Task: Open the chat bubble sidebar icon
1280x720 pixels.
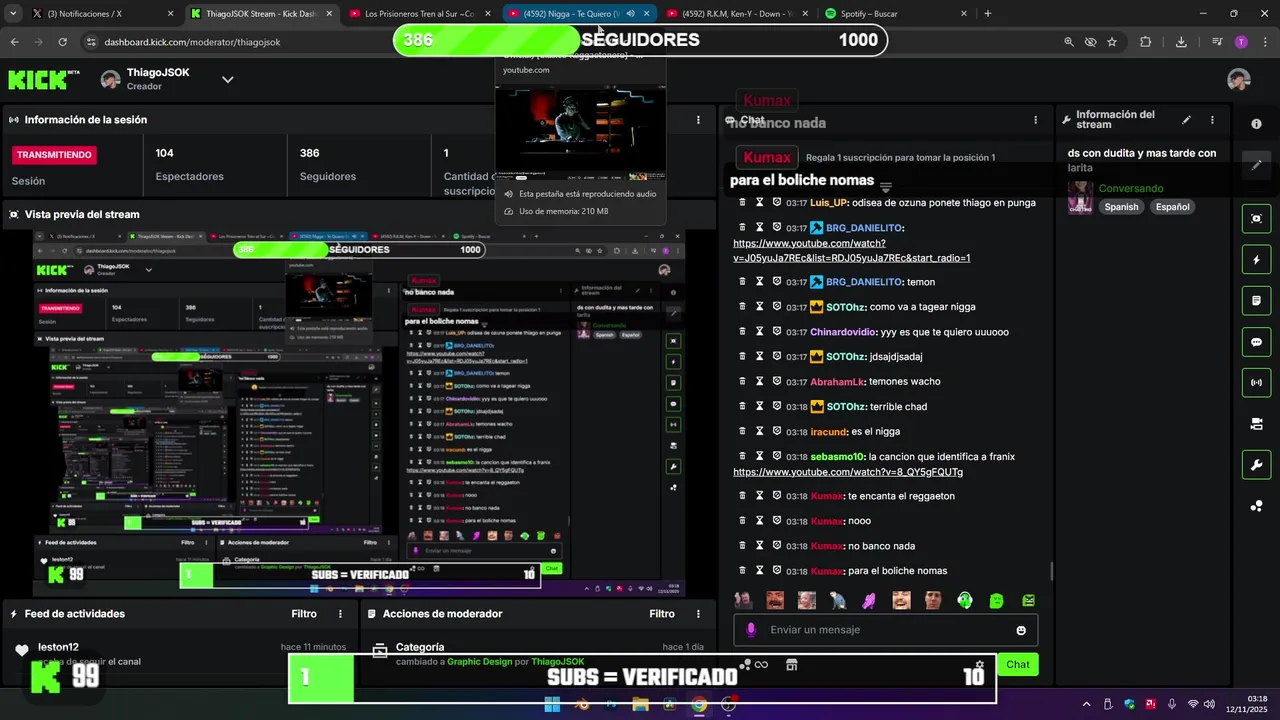Action: 1256,342
